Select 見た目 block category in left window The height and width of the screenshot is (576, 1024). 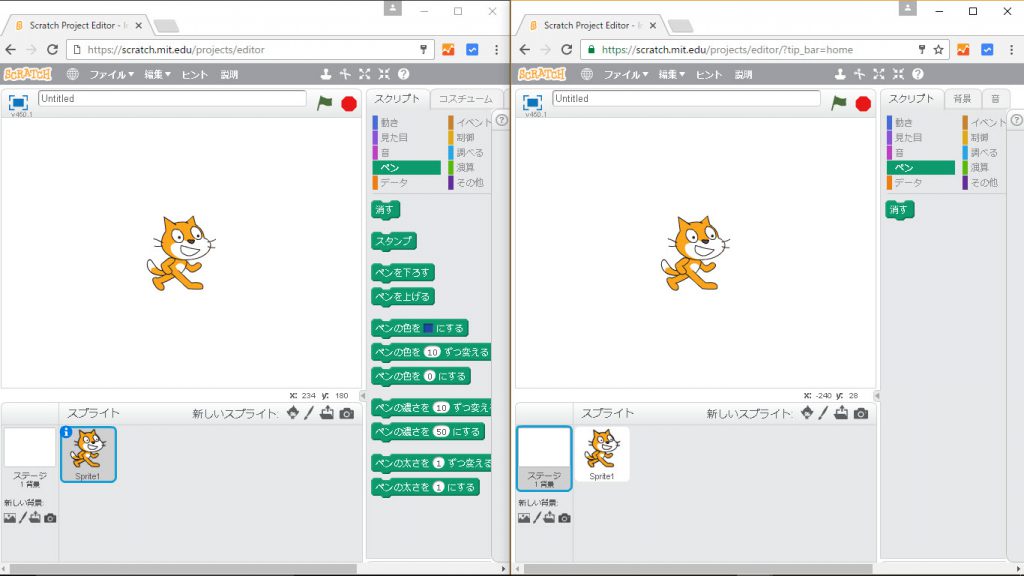[394, 137]
